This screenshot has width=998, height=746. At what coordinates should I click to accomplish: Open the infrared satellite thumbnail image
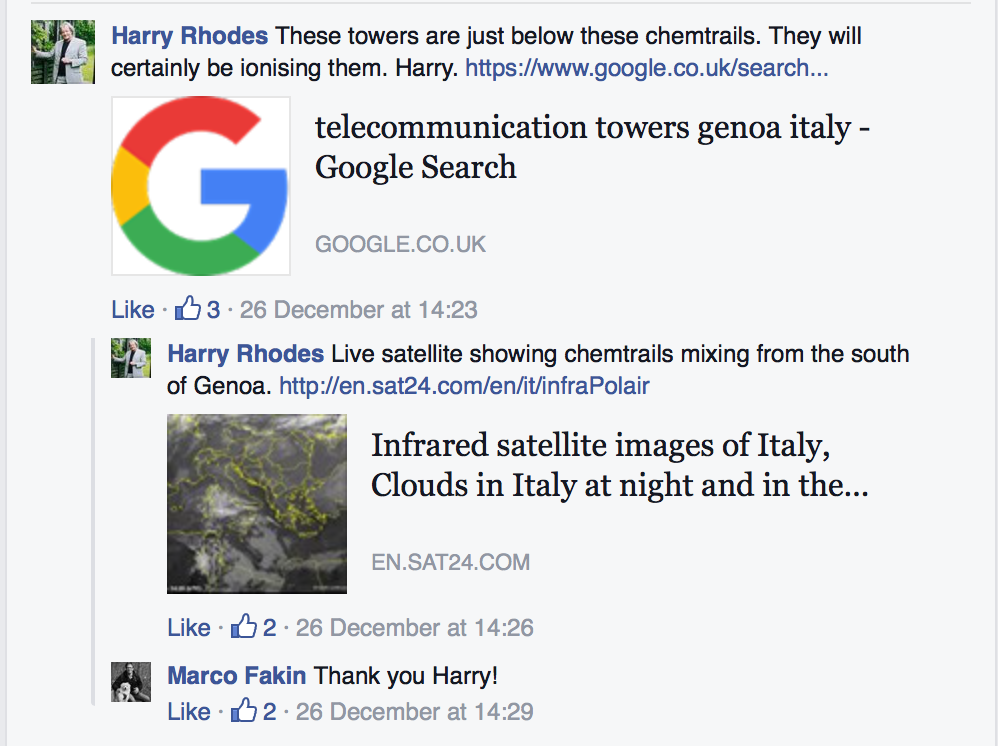point(257,504)
